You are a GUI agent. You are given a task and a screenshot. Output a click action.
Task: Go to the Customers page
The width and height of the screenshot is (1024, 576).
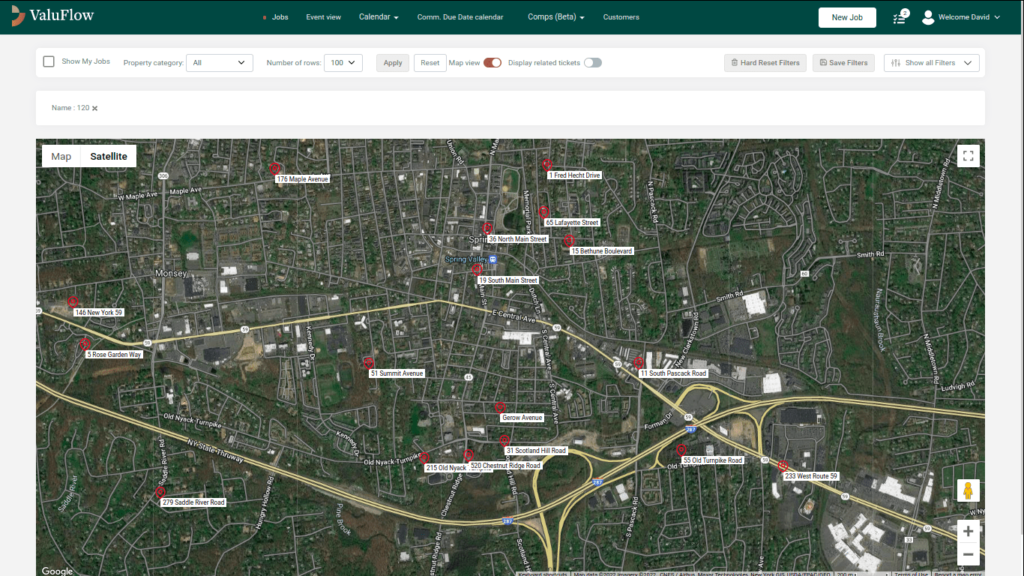point(621,17)
